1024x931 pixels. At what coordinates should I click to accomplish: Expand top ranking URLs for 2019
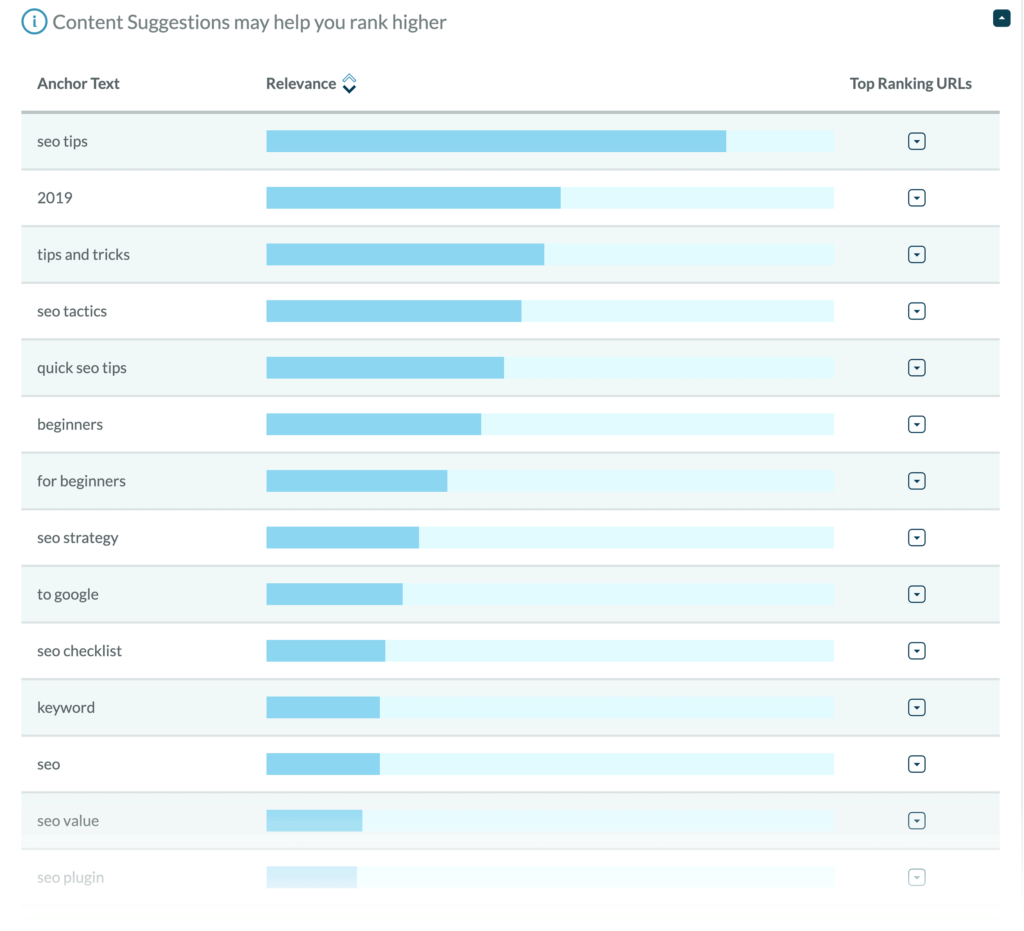[916, 198]
